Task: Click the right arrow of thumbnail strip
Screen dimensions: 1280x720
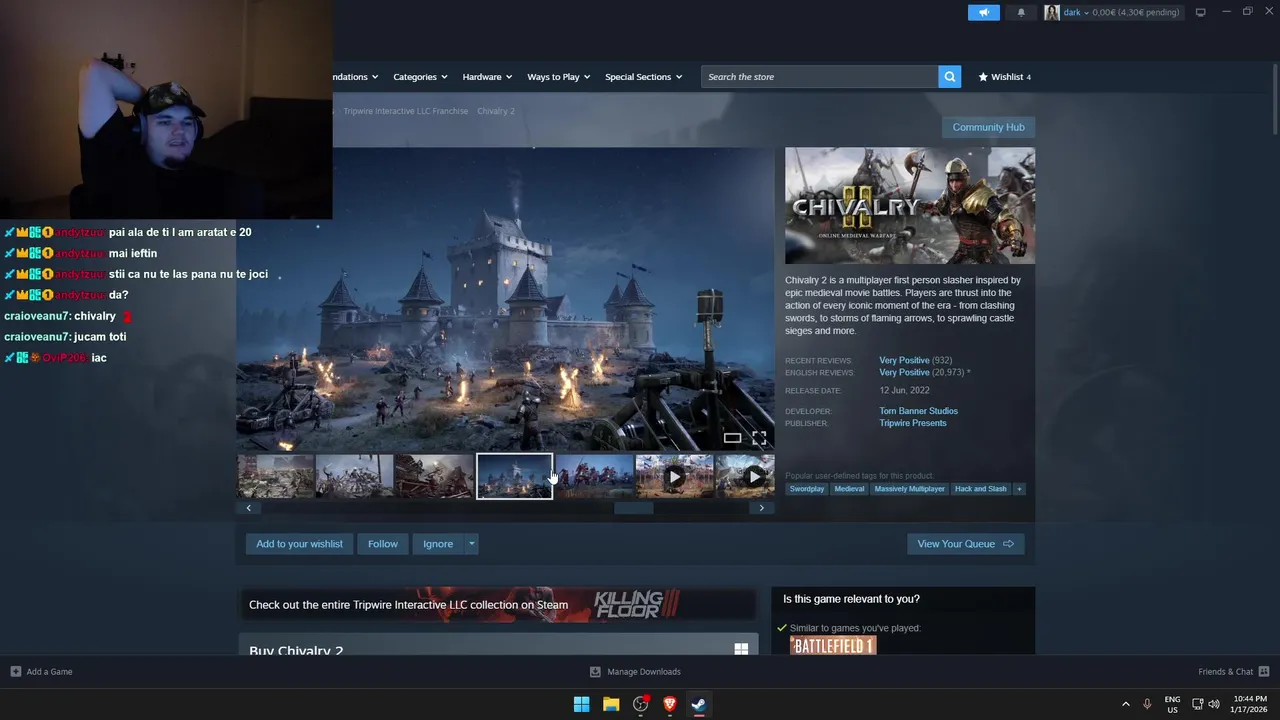Action: [x=761, y=508]
